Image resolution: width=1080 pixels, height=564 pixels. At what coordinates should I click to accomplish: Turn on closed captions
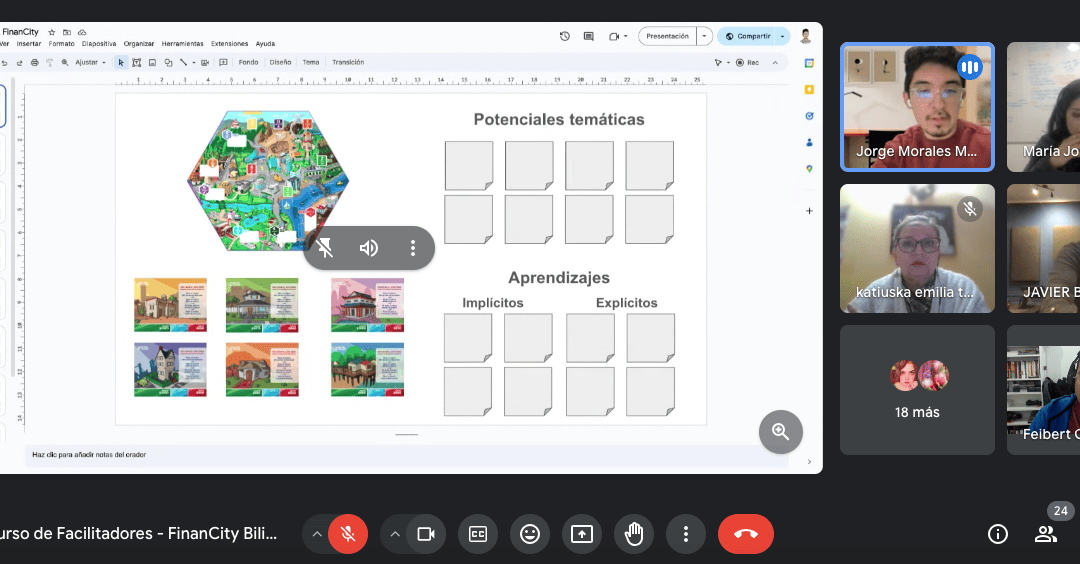coord(478,534)
